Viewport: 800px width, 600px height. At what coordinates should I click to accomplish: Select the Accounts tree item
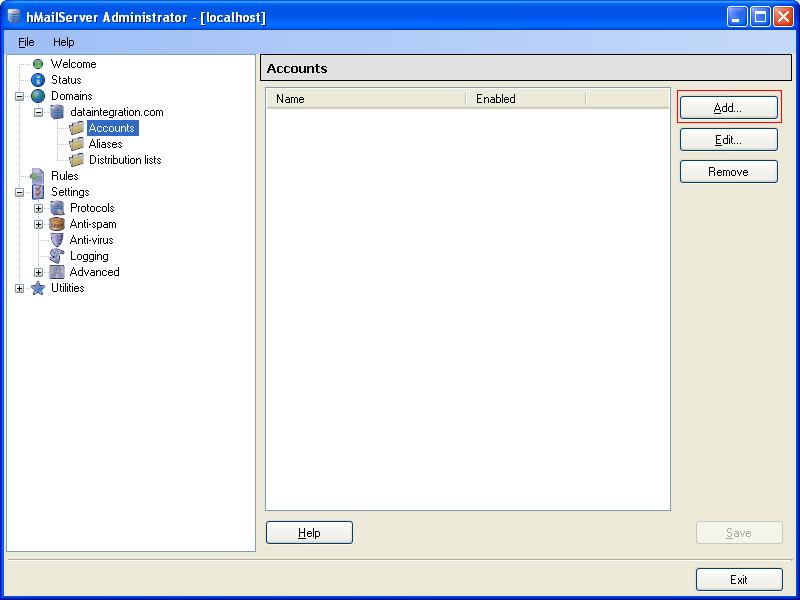coord(112,128)
